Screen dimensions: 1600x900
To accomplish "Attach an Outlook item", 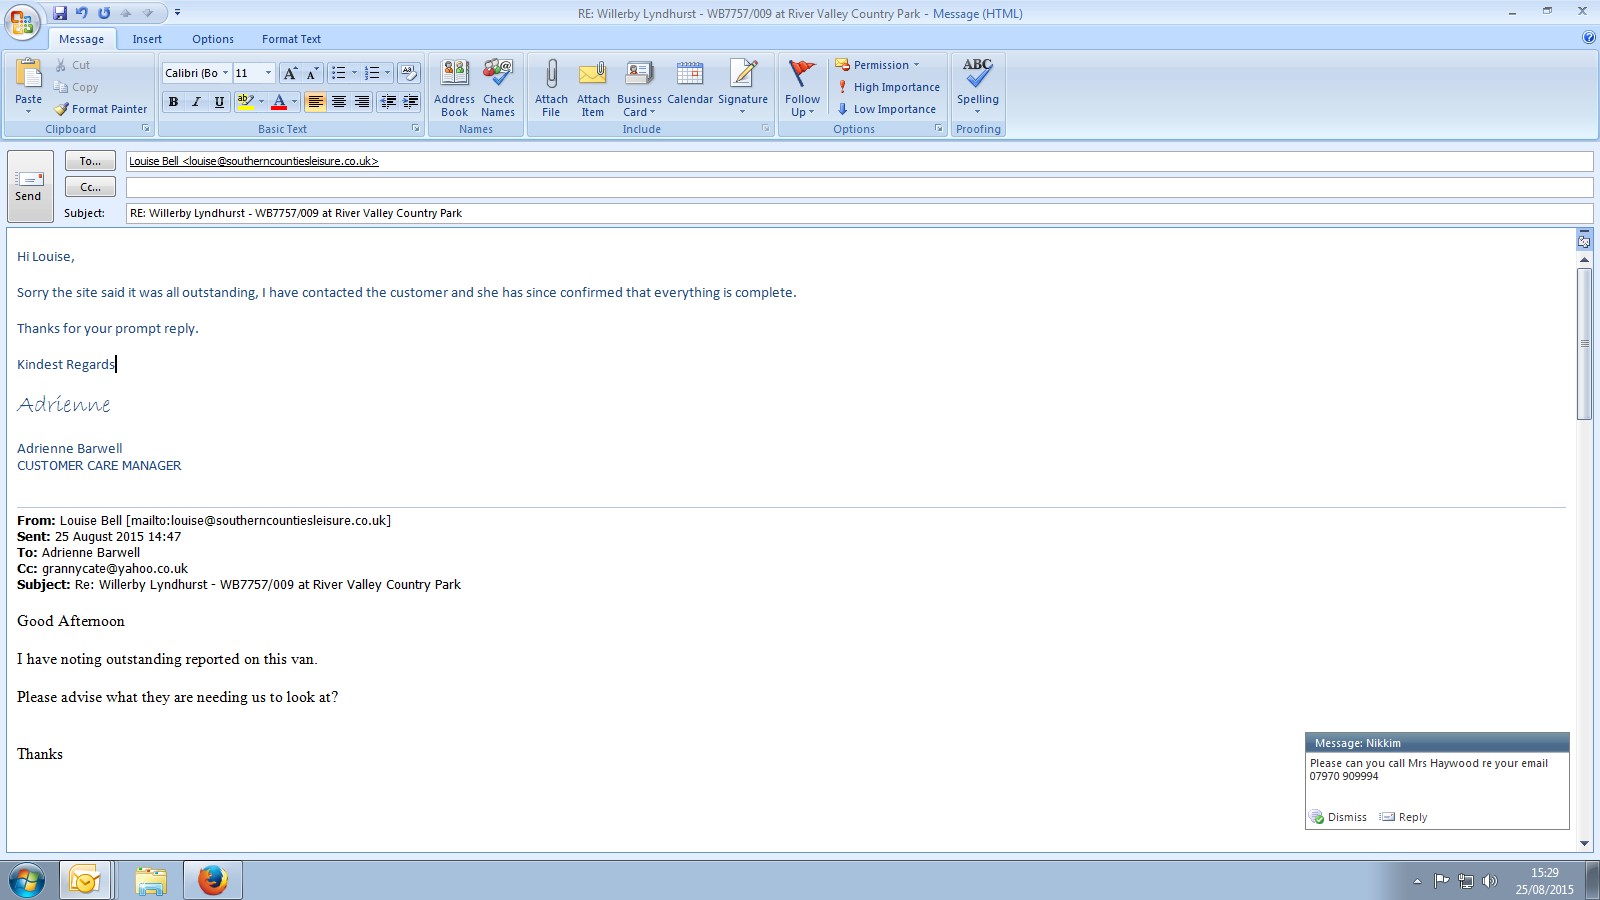I will coord(593,88).
